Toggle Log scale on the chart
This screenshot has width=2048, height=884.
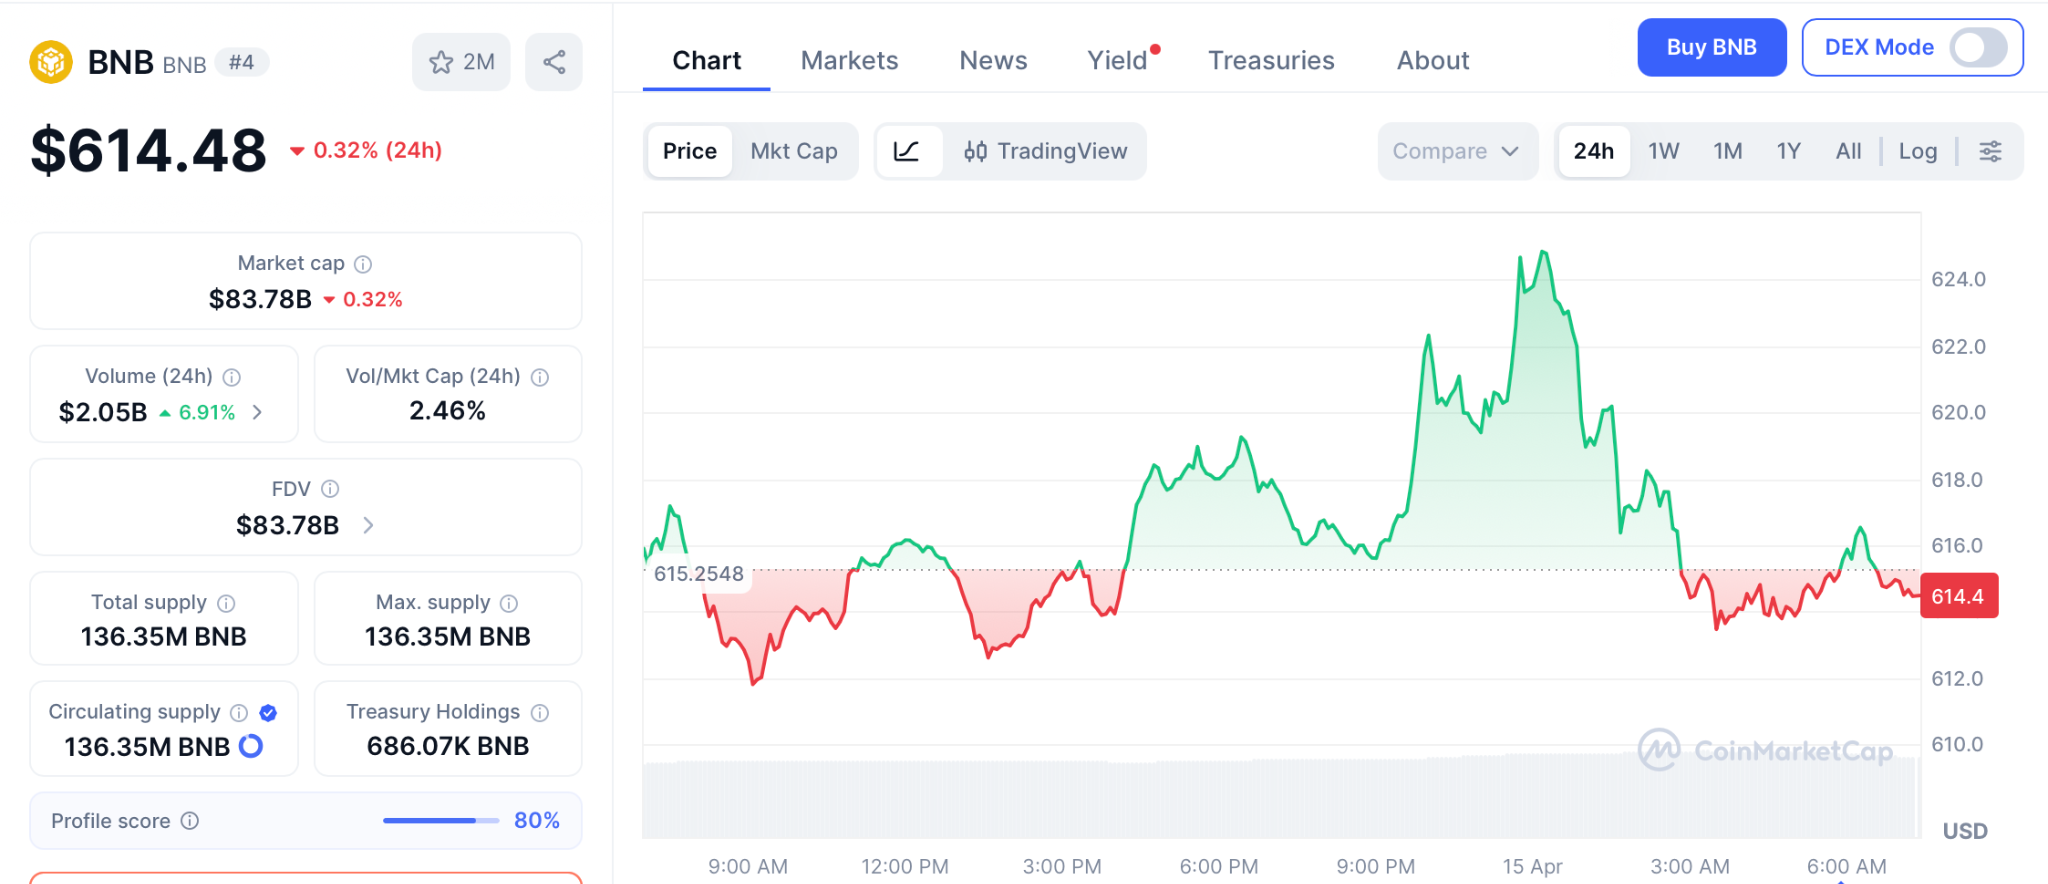click(1917, 151)
